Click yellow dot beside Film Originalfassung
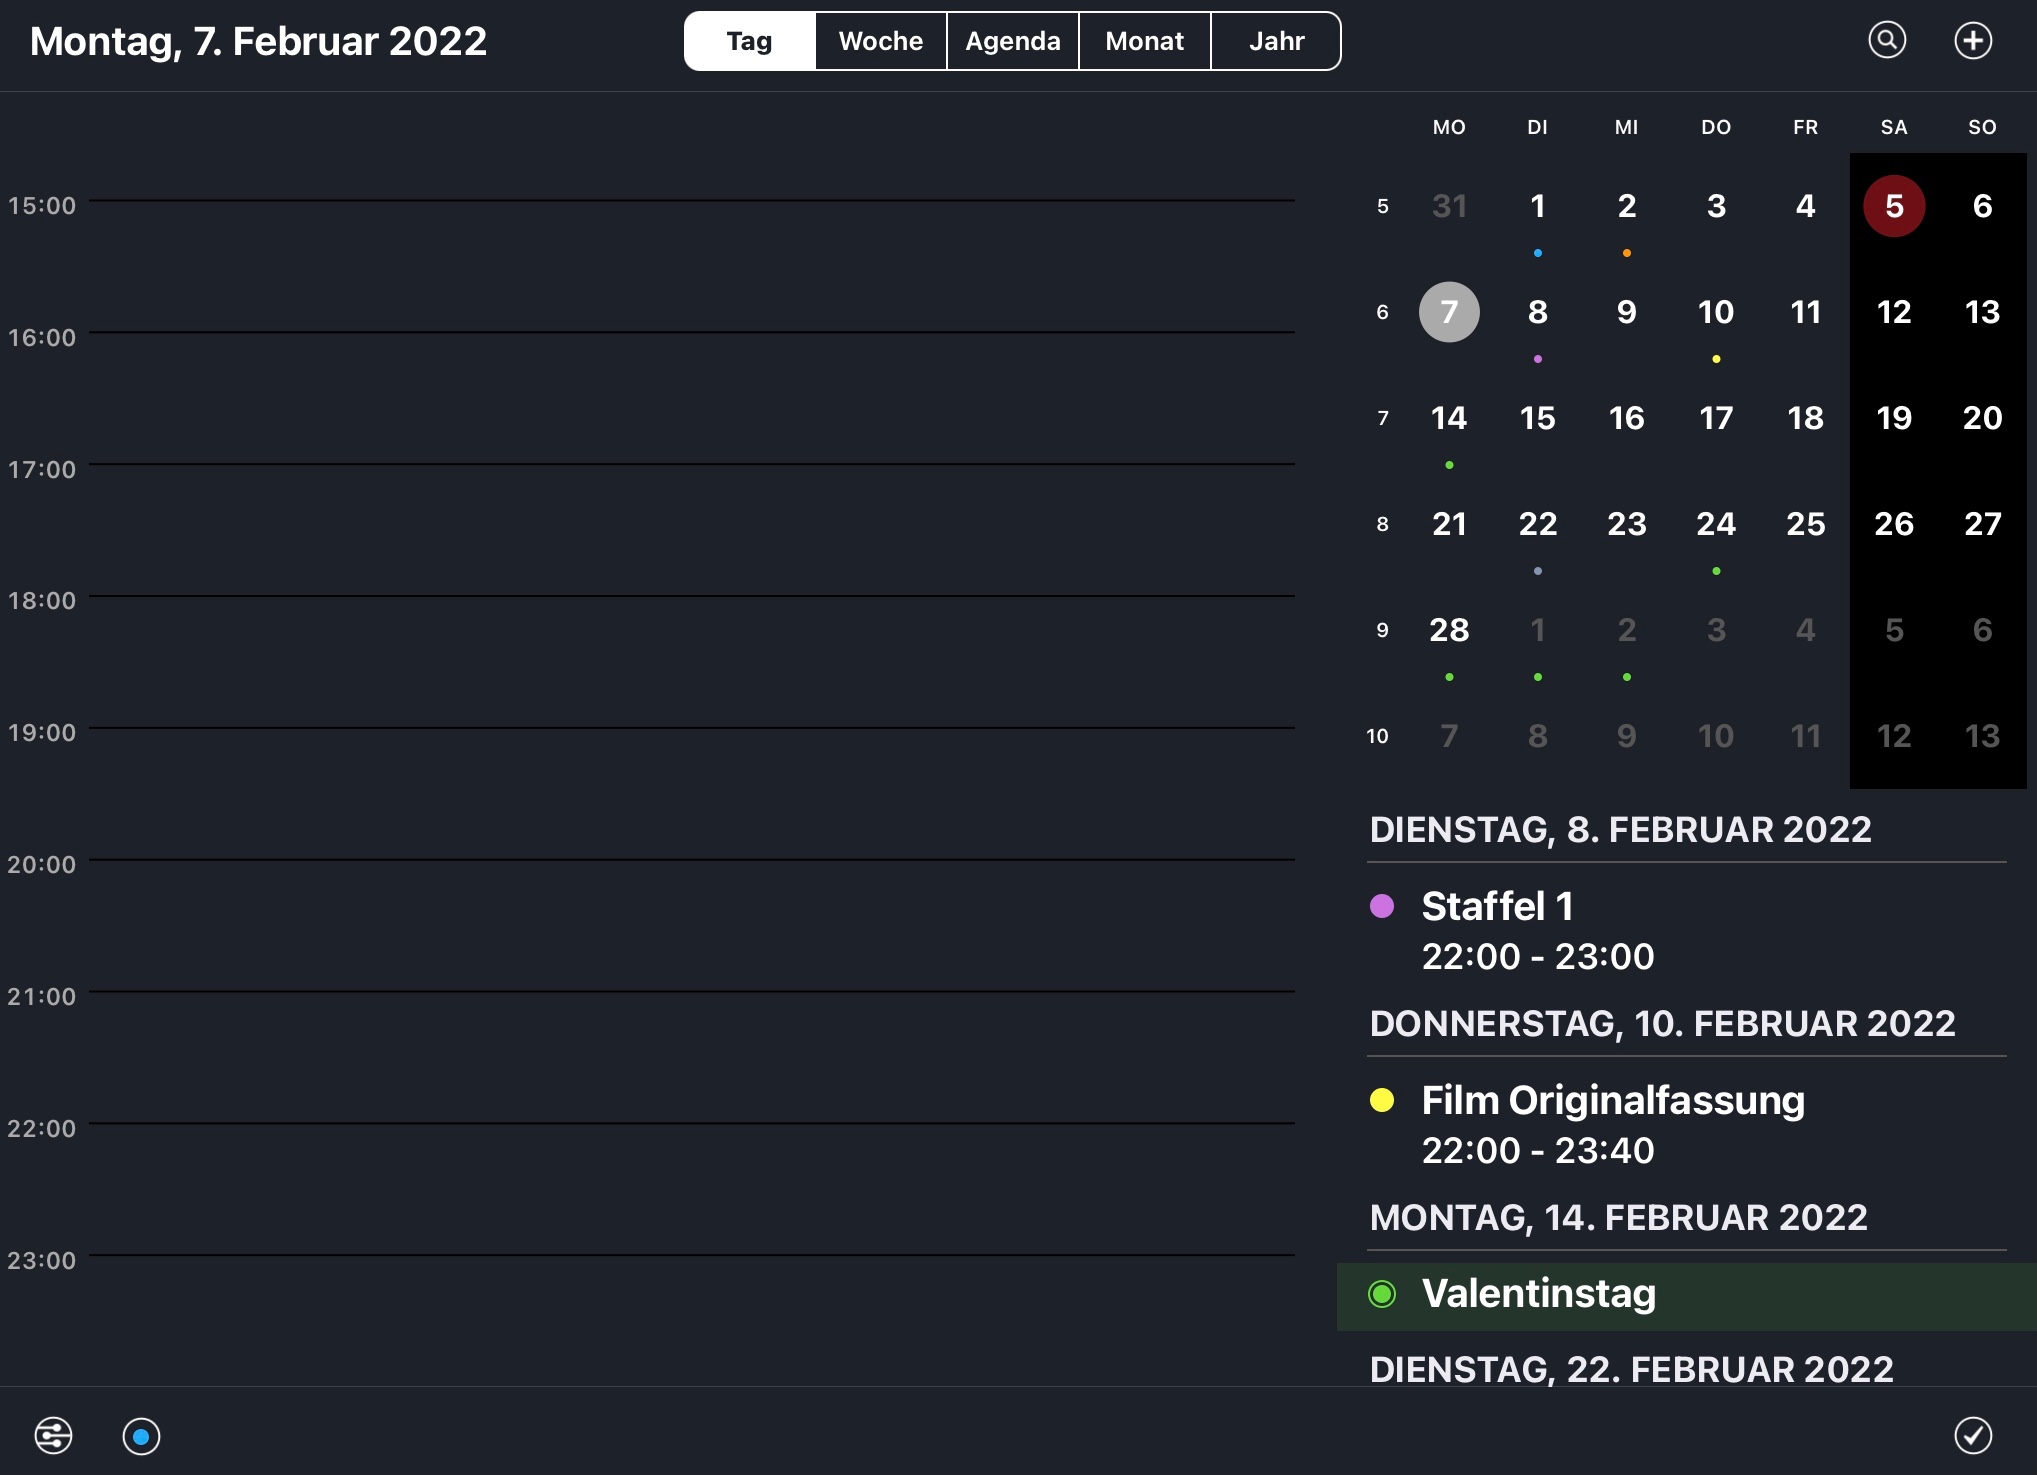The width and height of the screenshot is (2037, 1475). [1382, 1100]
